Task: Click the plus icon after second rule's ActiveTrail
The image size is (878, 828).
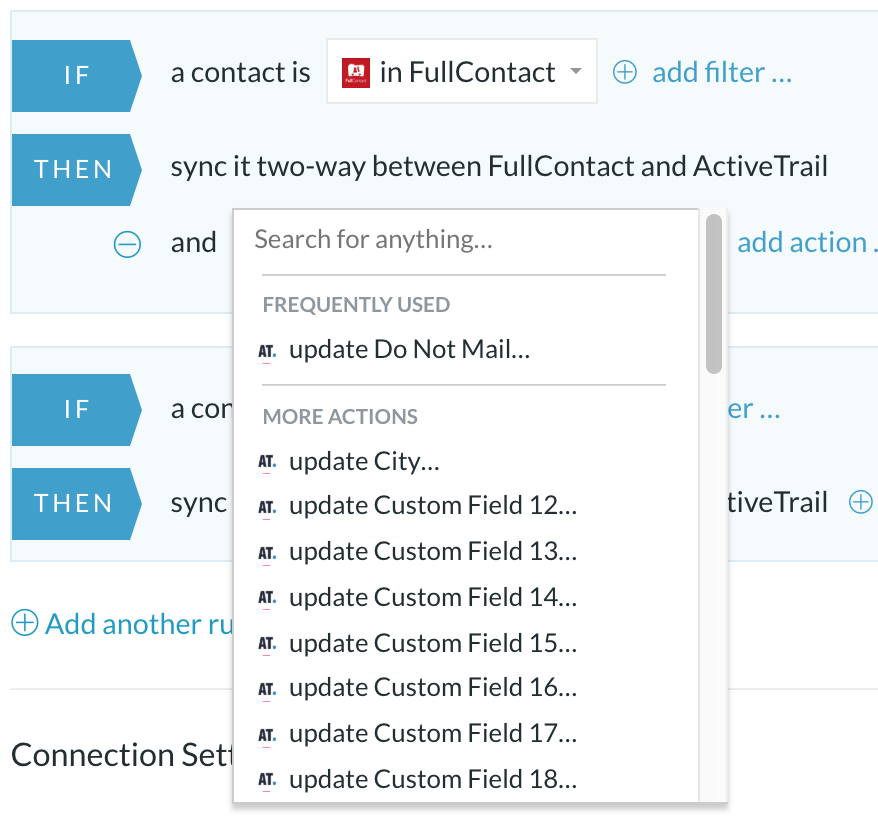Action: pyautogui.click(x=861, y=502)
